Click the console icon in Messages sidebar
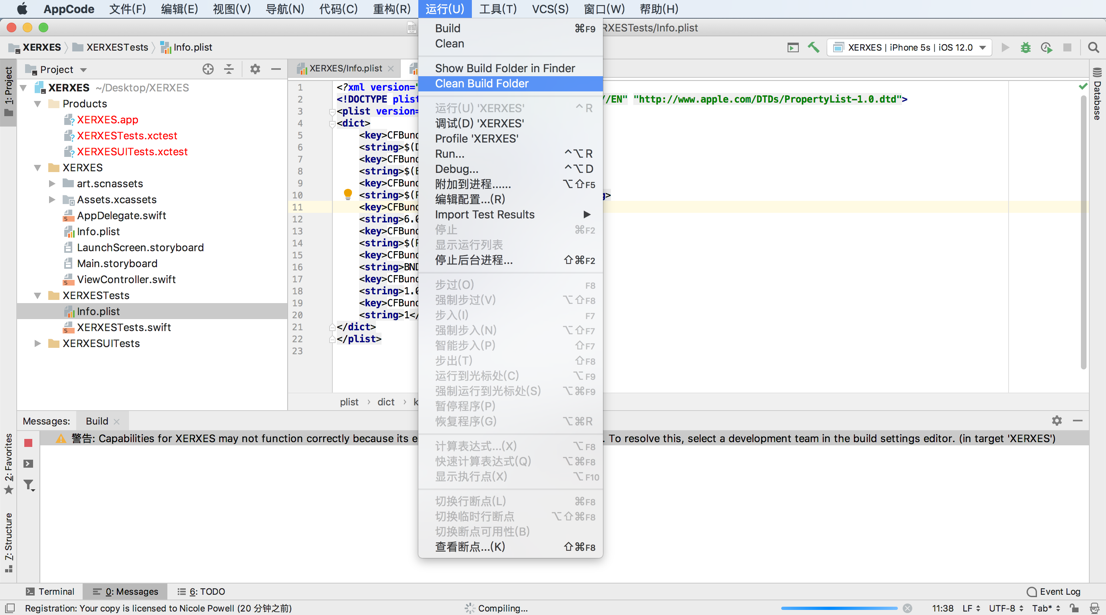1106x615 pixels. (28, 463)
